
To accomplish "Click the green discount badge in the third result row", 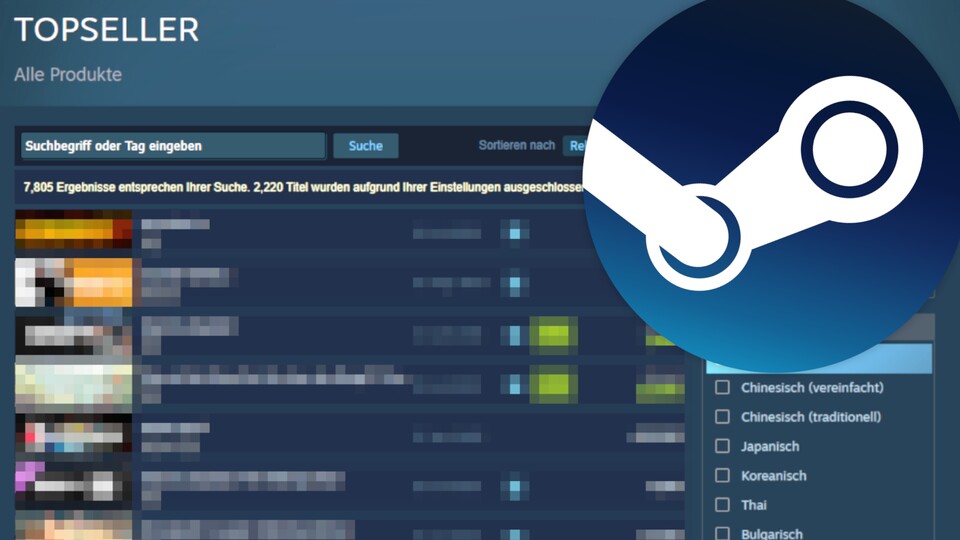I will coord(554,335).
